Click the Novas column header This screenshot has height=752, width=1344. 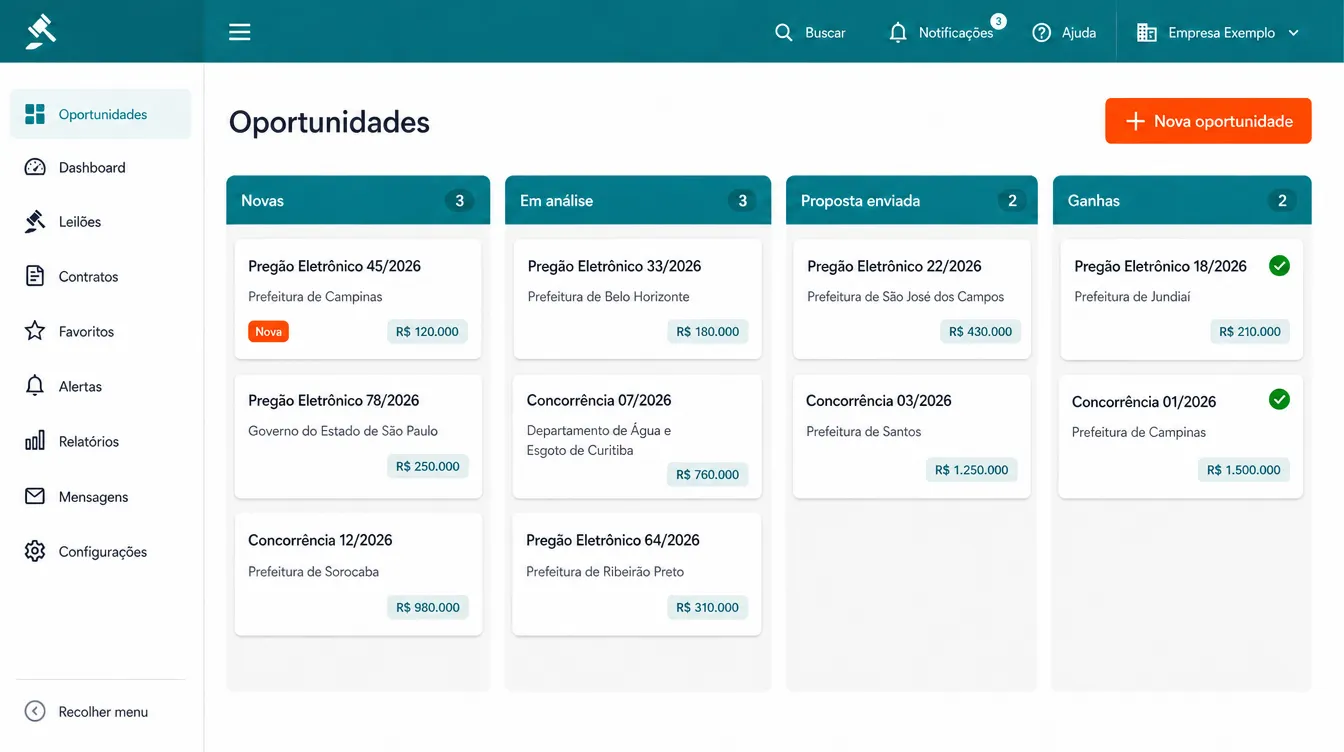pyautogui.click(x=358, y=200)
